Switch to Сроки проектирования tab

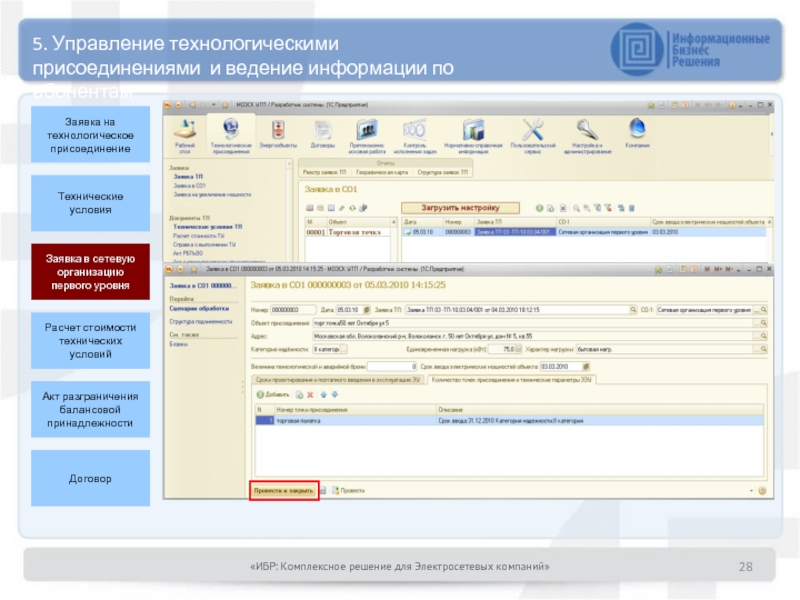[338, 379]
